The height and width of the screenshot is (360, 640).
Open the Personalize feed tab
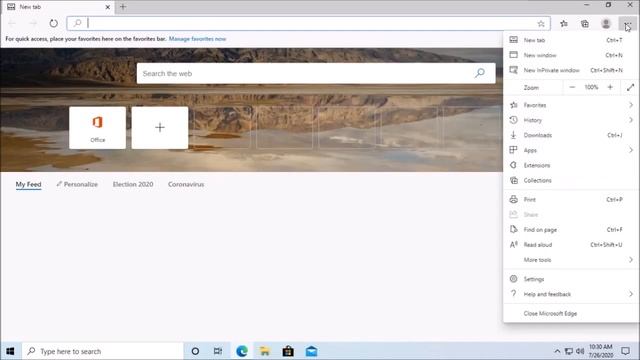tap(77, 184)
